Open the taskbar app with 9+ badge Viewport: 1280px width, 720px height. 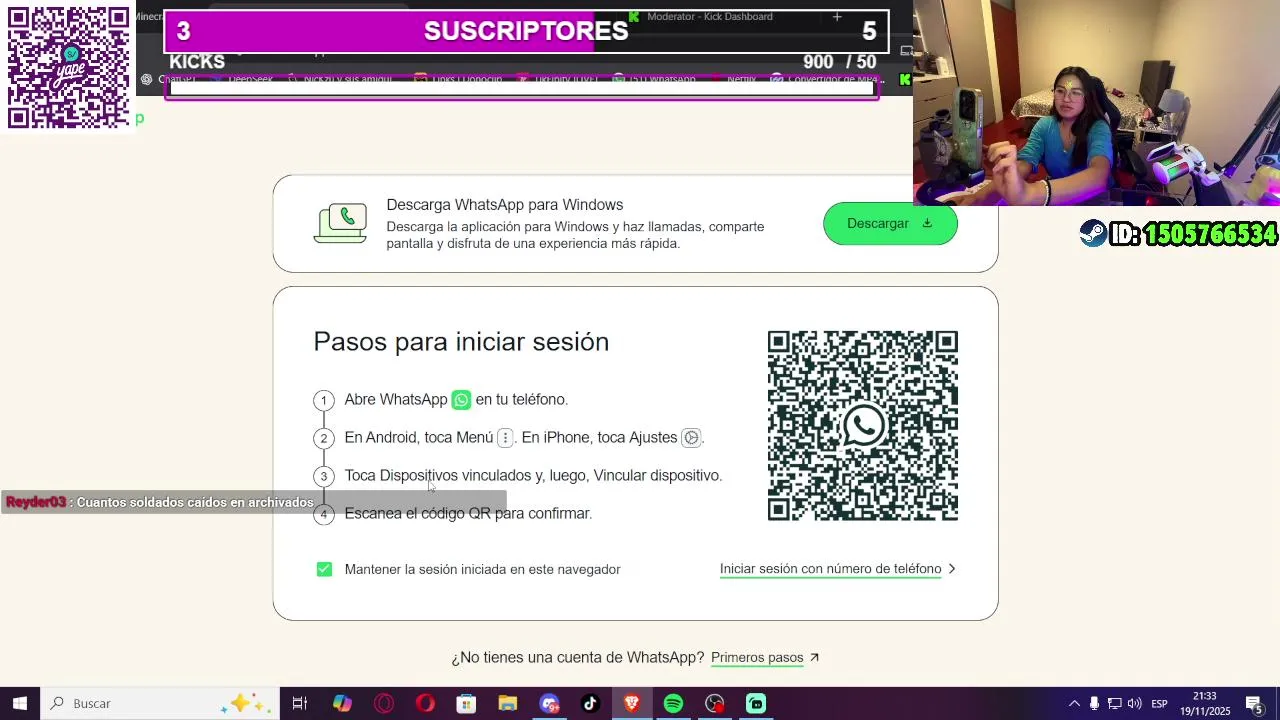549,704
